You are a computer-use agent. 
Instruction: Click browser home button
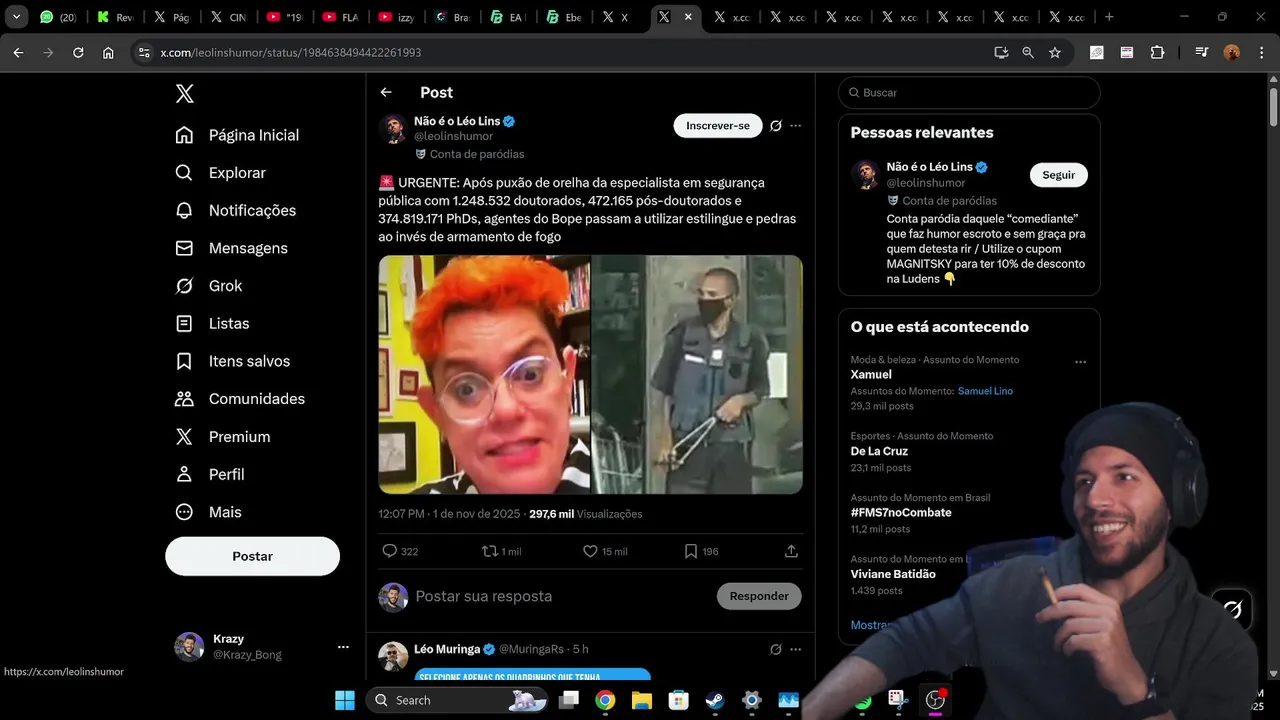coord(108,52)
